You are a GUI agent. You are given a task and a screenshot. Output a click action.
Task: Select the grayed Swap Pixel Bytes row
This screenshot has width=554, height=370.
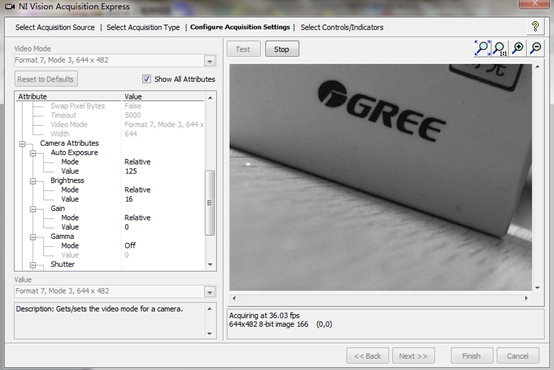[77, 106]
